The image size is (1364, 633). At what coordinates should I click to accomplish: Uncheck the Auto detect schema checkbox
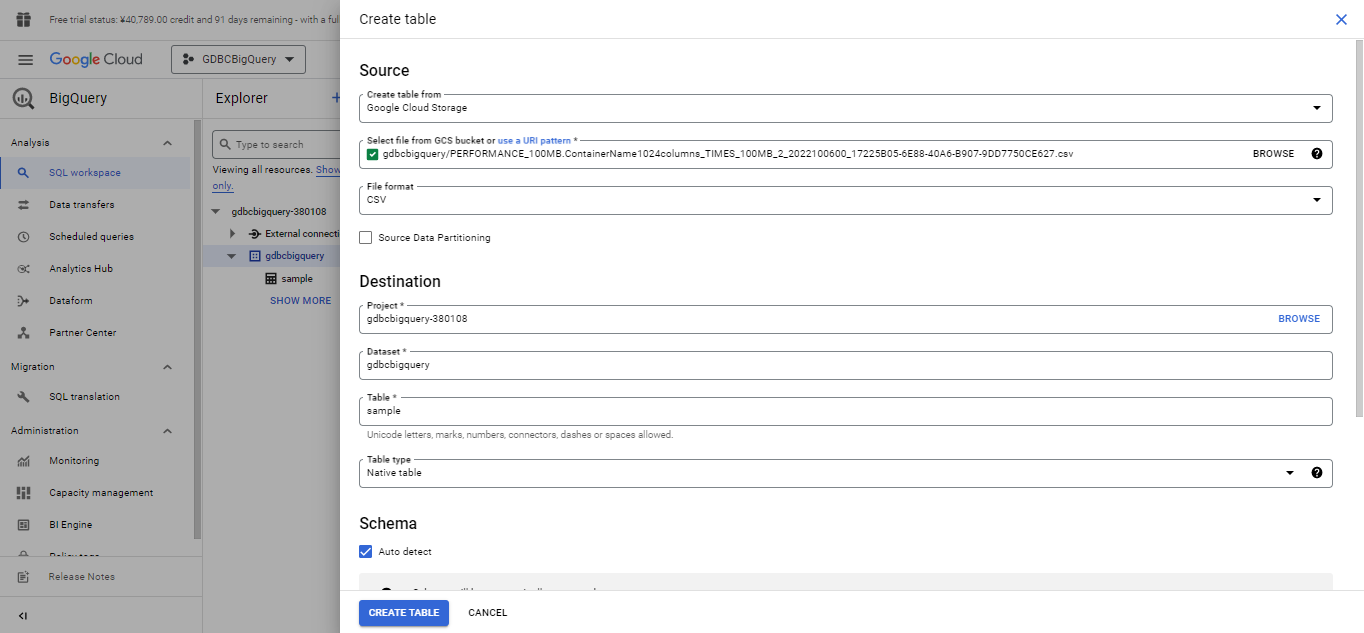[x=366, y=552]
